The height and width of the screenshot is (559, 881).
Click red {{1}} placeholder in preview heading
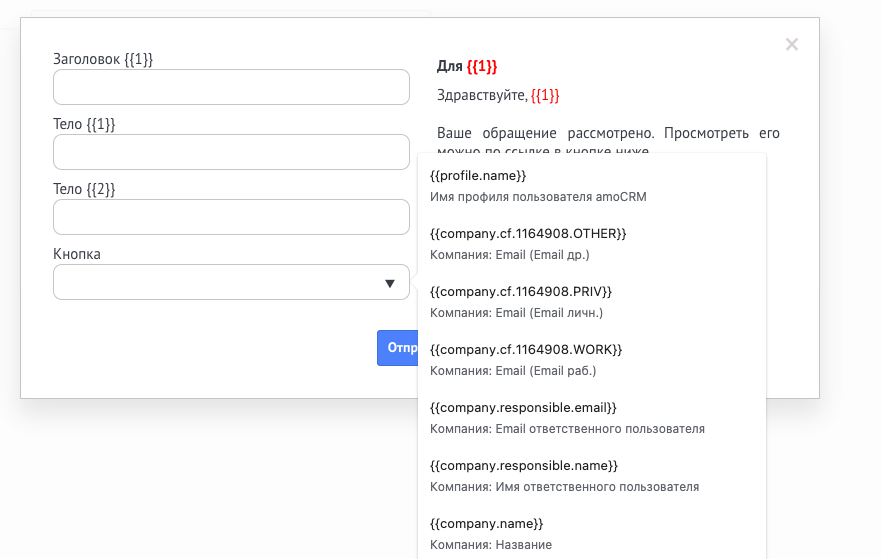pyautogui.click(x=481, y=66)
